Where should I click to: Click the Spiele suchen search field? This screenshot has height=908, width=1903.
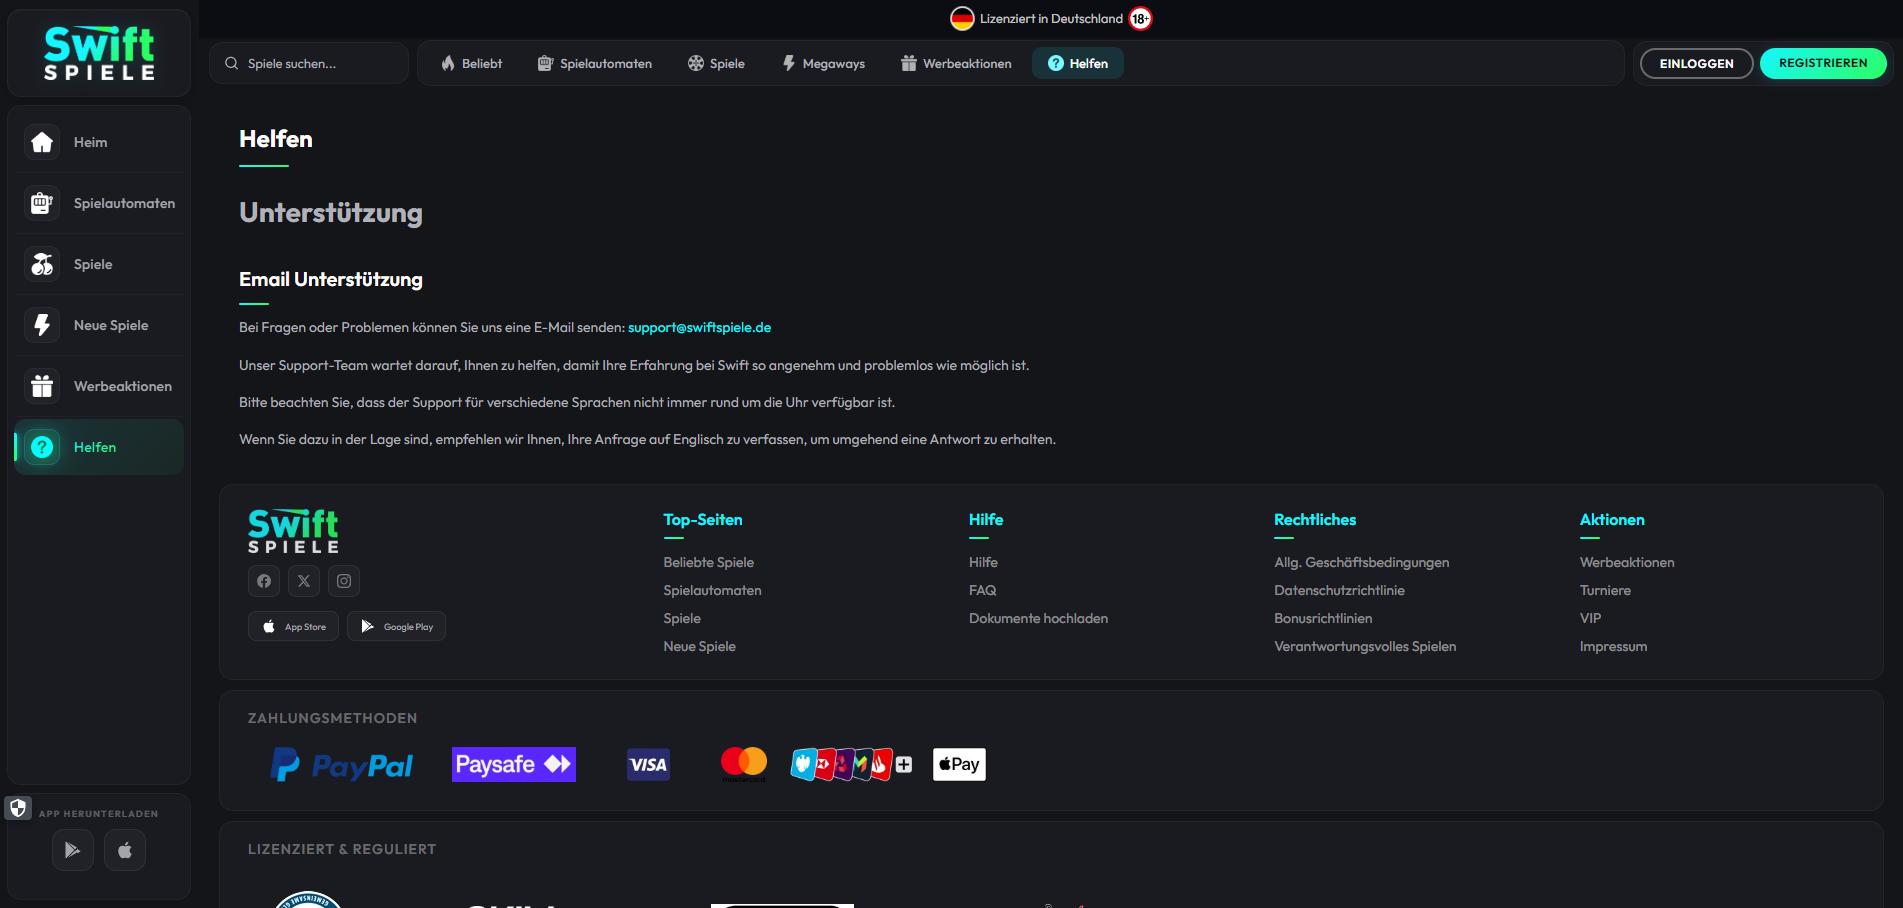point(309,63)
